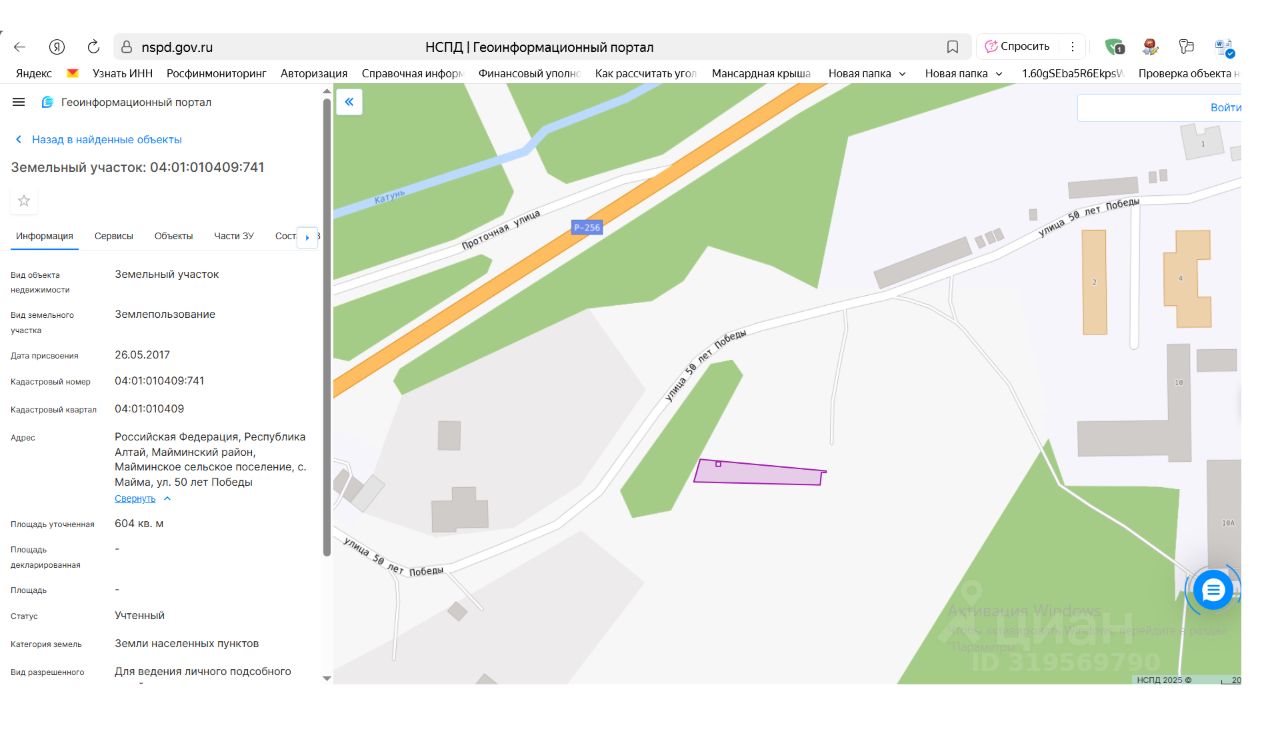
Task: Open the blue chat support bubble
Action: coord(1213,590)
